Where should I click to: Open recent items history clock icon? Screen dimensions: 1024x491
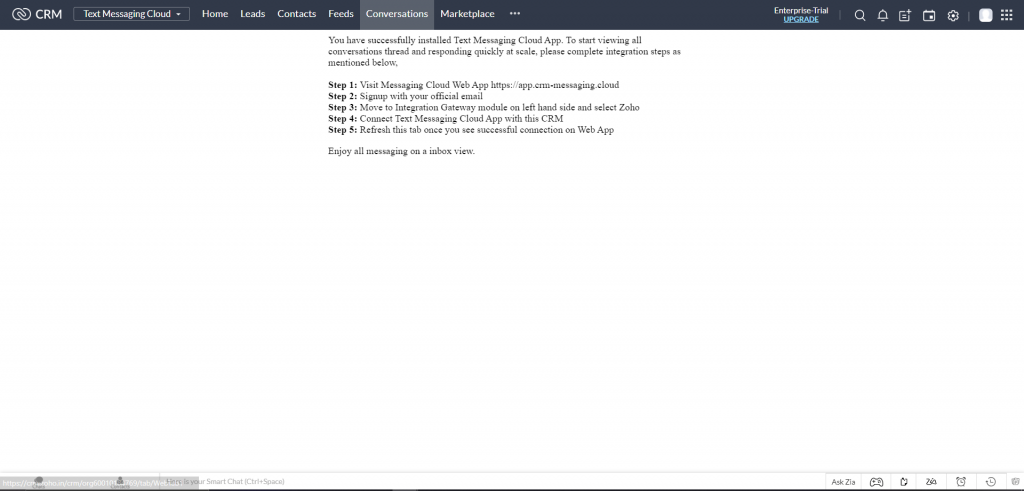991,482
